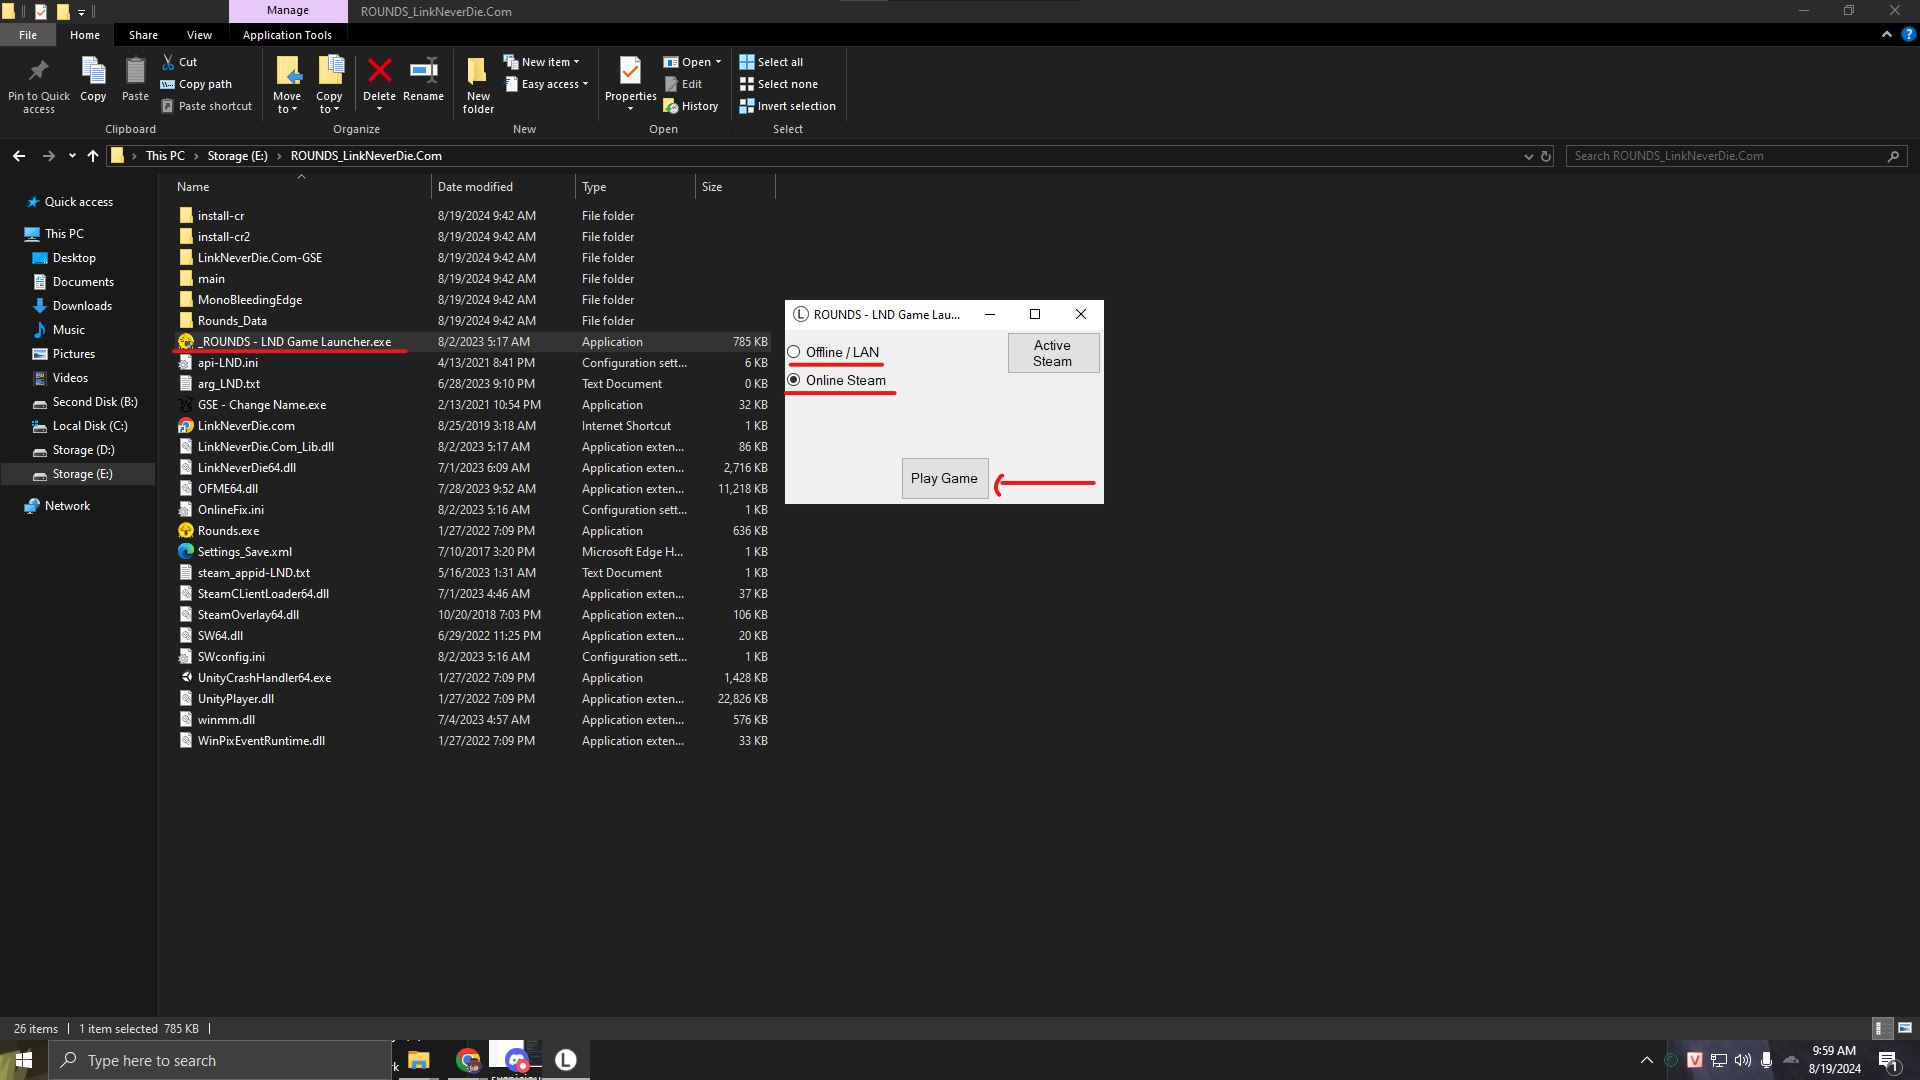This screenshot has width=1920, height=1080.
Task: Click the Select all checkbox command
Action: [x=771, y=62]
